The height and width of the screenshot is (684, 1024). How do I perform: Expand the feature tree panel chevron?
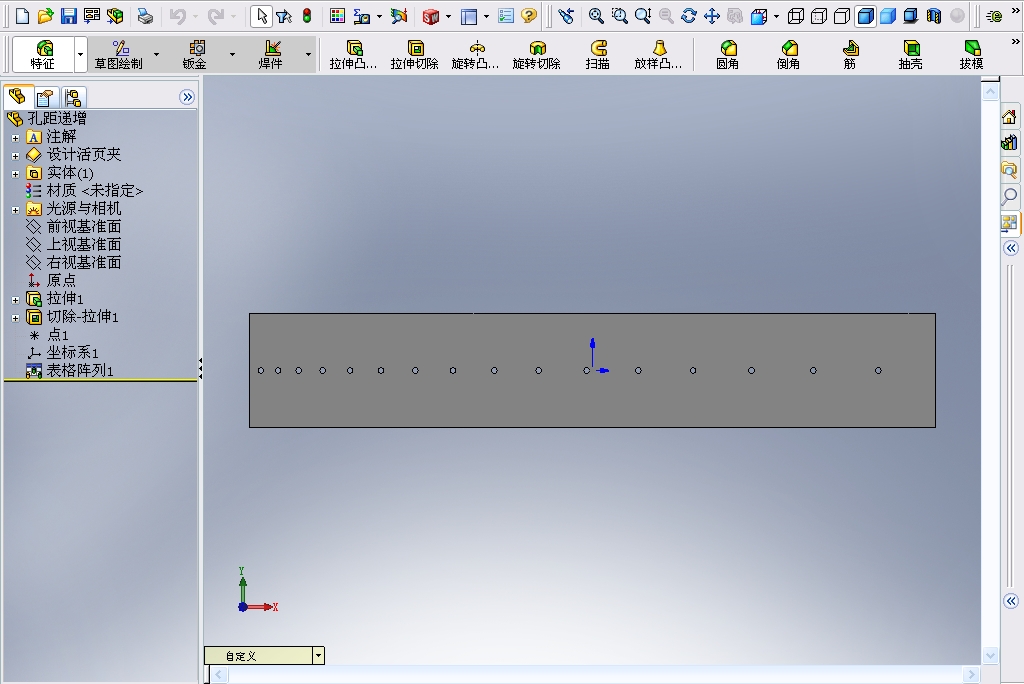(187, 97)
